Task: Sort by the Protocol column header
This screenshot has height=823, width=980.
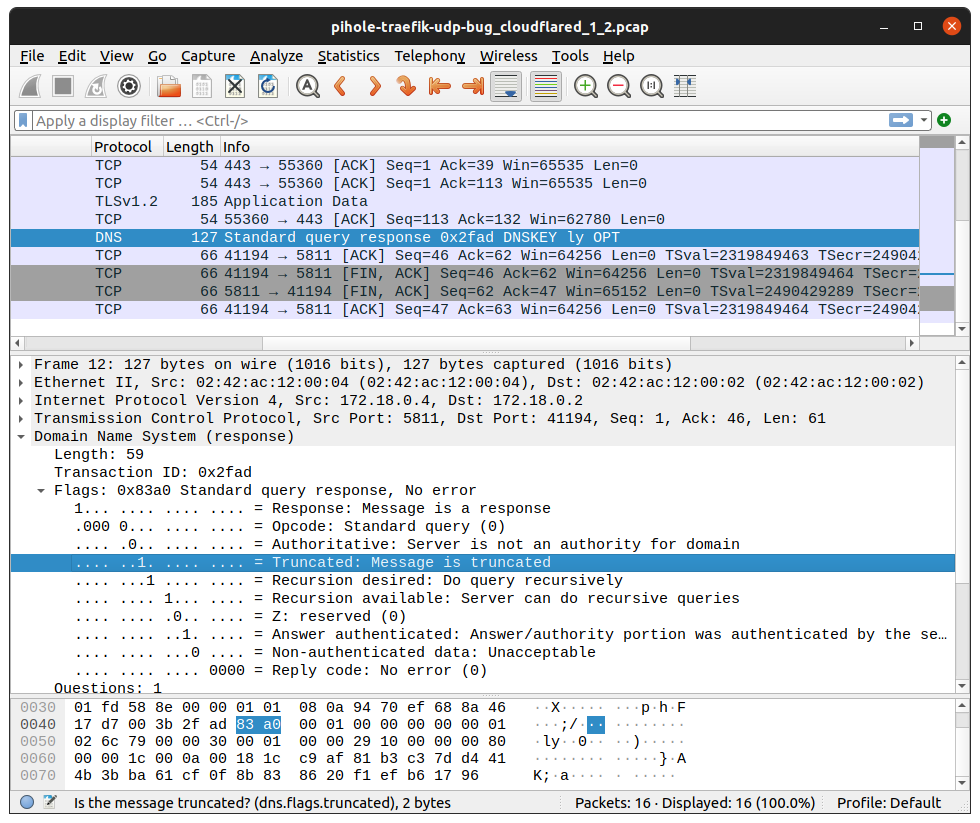Action: [x=127, y=147]
